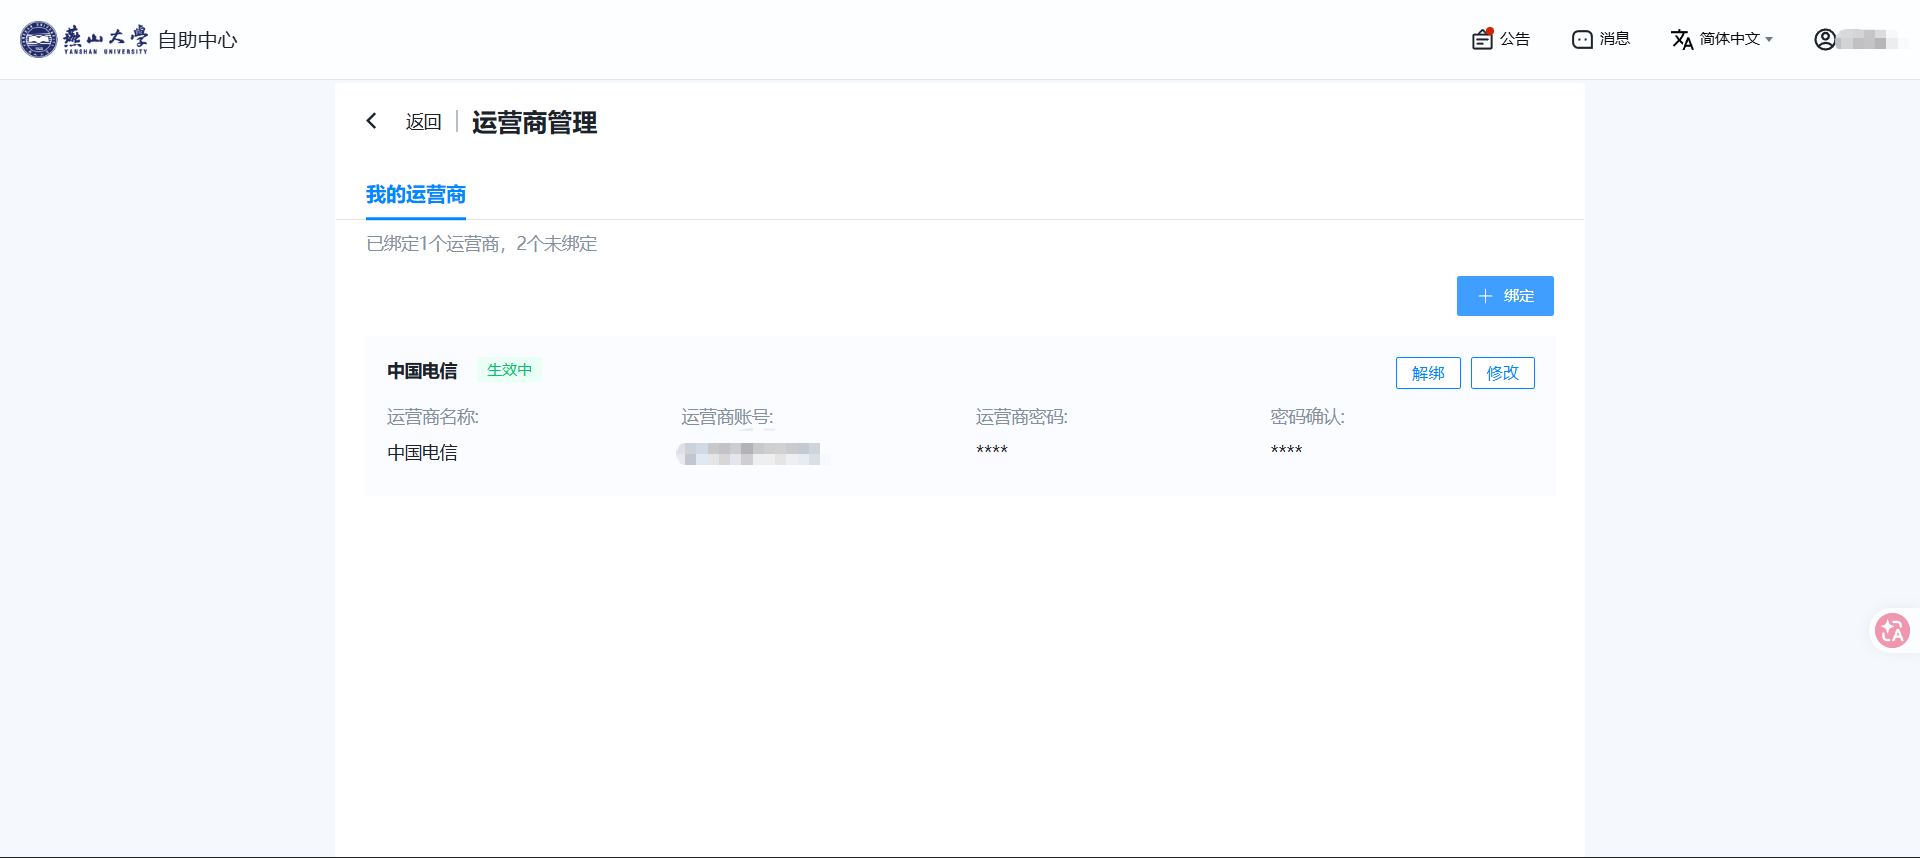Screen dimensions: 1920x858
Task: Go back via 返回 link
Action: (x=423, y=122)
